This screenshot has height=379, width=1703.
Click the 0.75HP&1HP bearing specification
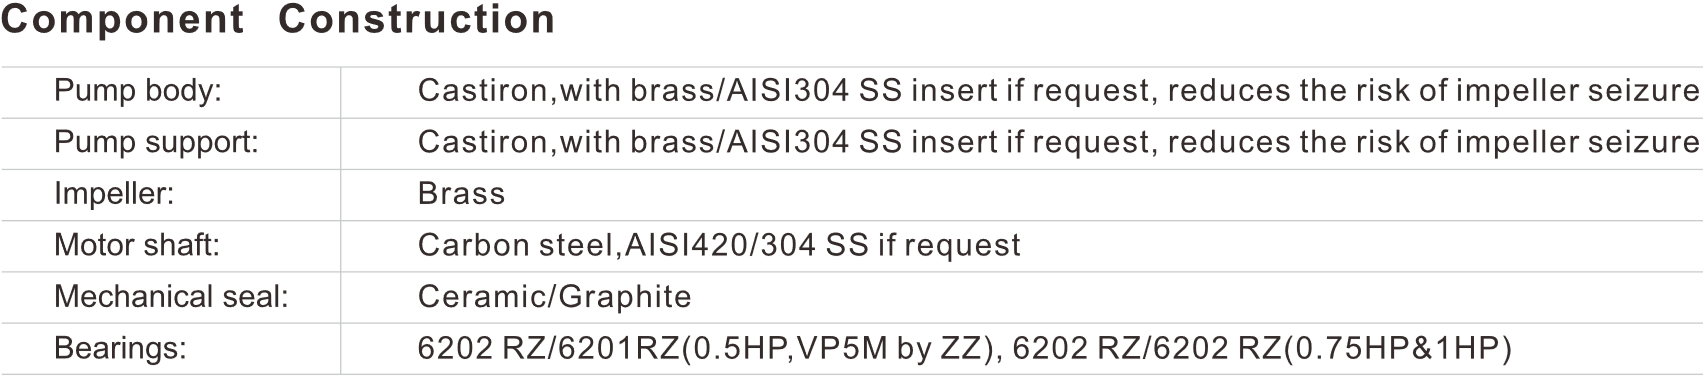(x=1398, y=348)
